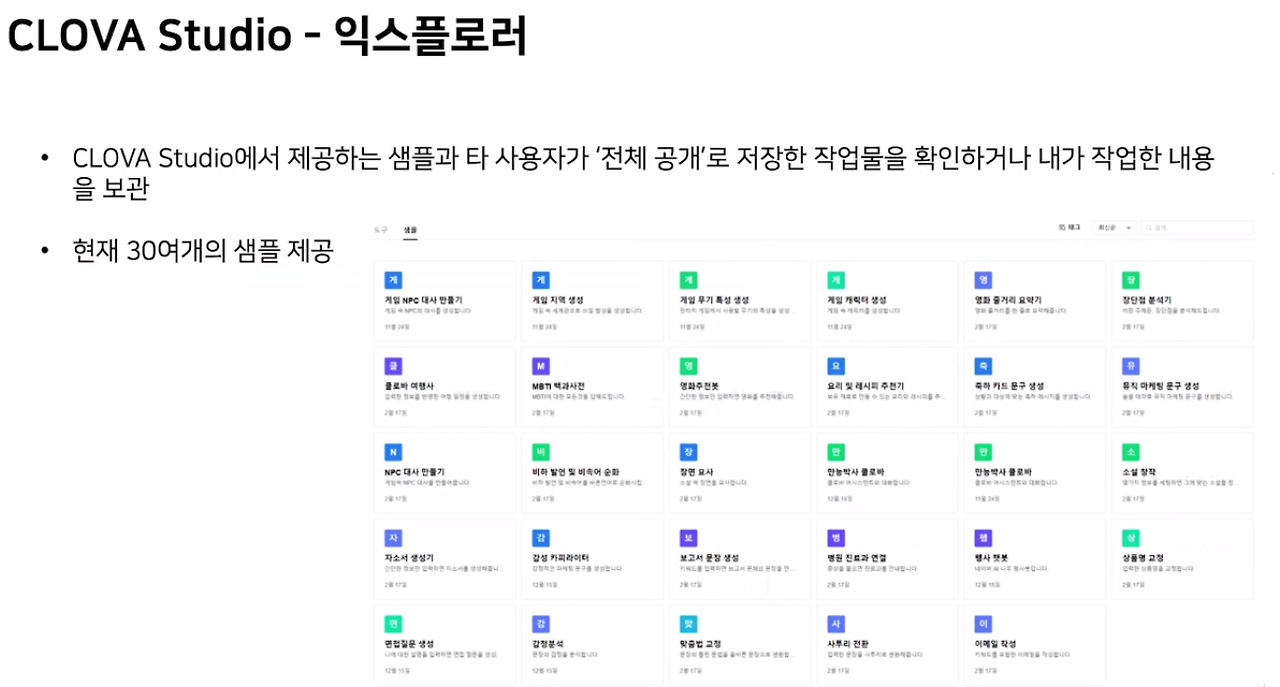Image resolution: width=1280 pixels, height=687 pixels.
Task: Click the 게임 캐릭터 생성 icon
Action: tap(836, 280)
